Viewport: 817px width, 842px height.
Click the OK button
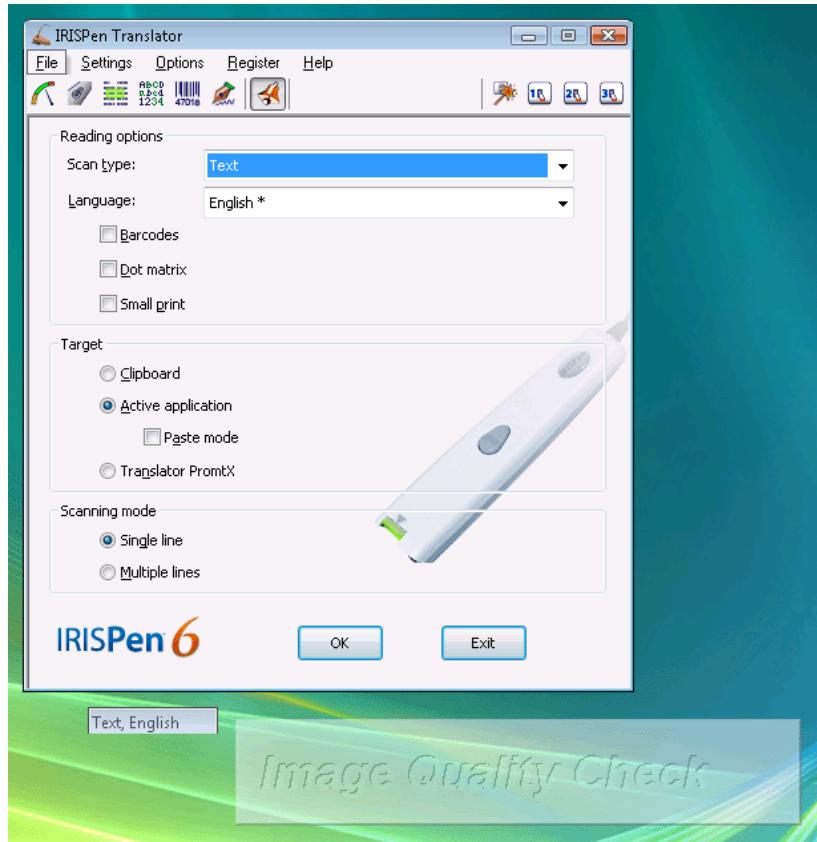point(340,643)
